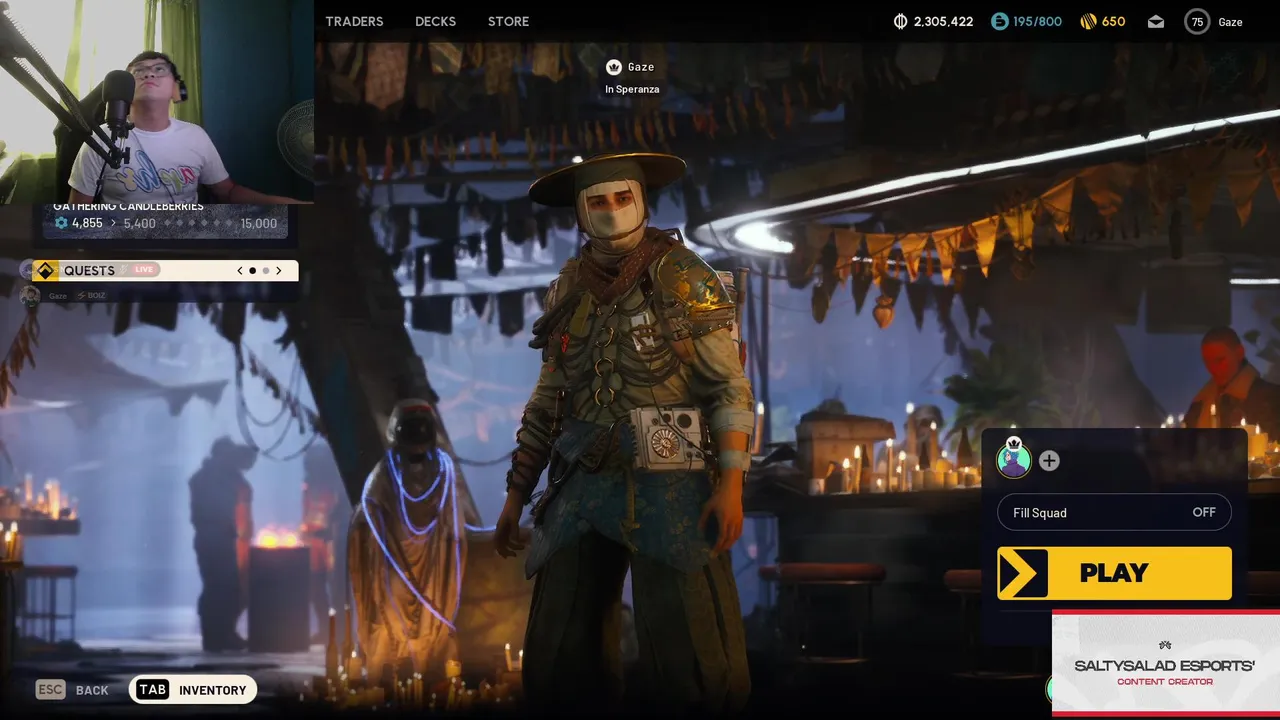Click the 195/800 stash value

point(1038,21)
